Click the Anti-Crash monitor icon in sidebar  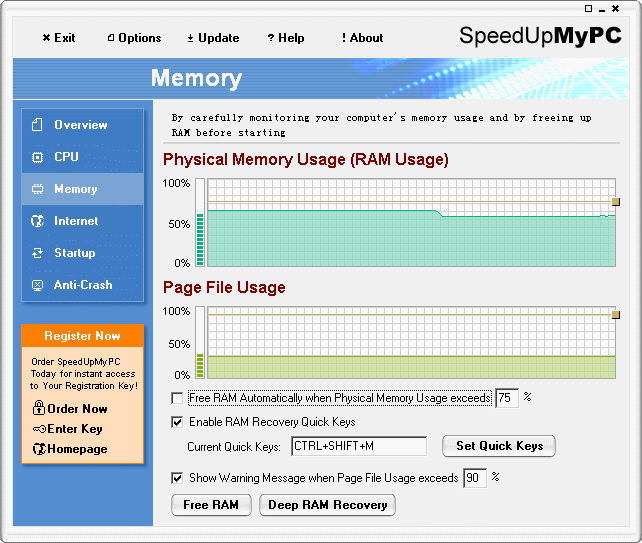point(37,285)
